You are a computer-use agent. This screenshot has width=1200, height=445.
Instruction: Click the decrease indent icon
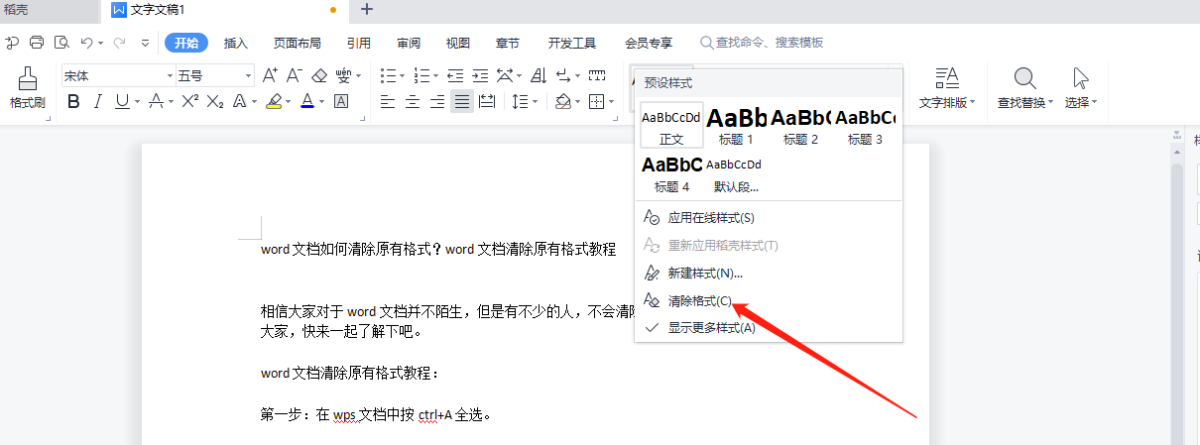tap(455, 75)
